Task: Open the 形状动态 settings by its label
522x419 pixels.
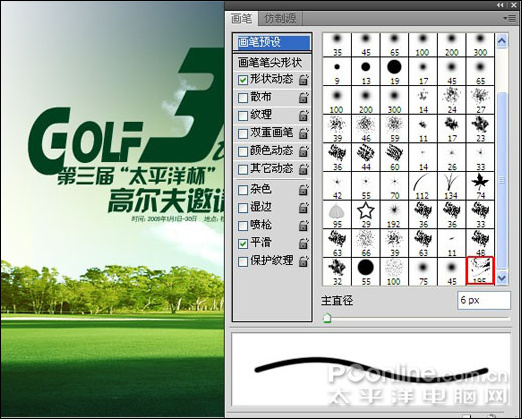Action: tap(272, 79)
